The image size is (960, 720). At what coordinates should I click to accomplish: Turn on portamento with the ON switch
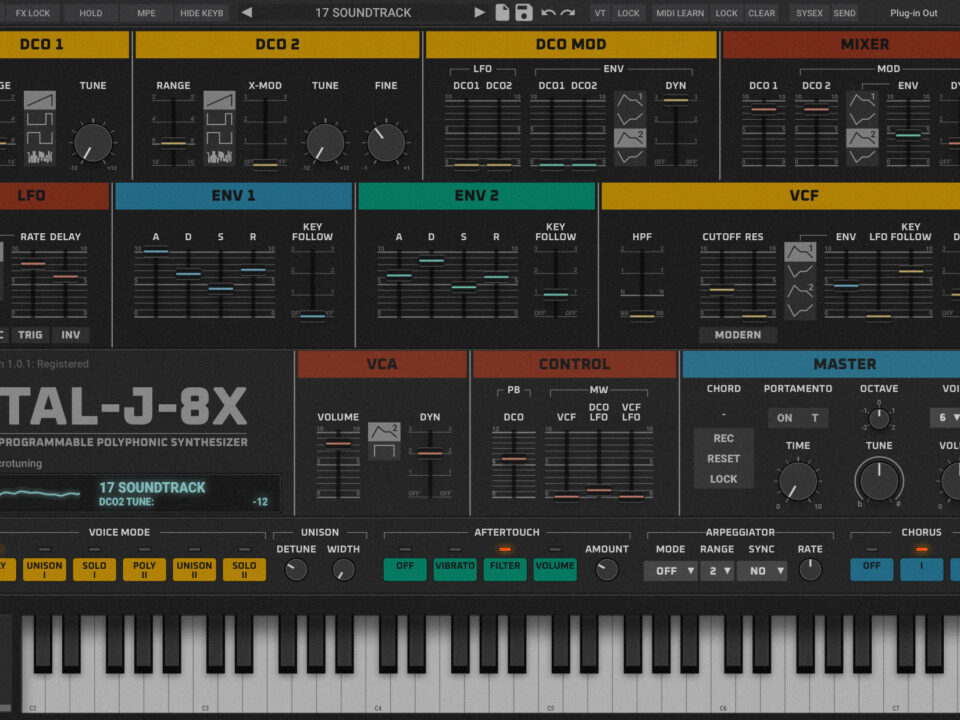(785, 418)
